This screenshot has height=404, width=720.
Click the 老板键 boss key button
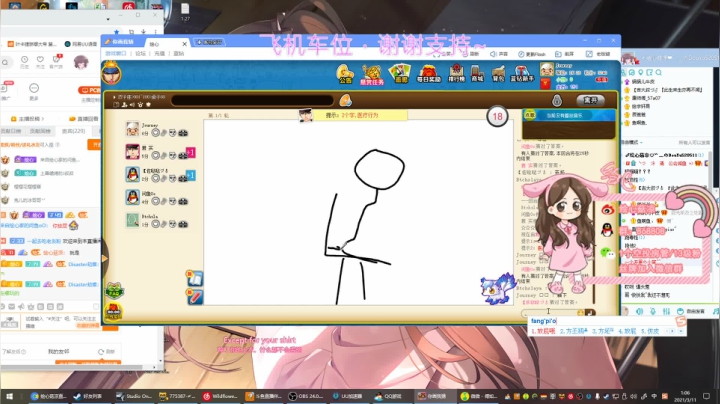point(598,54)
